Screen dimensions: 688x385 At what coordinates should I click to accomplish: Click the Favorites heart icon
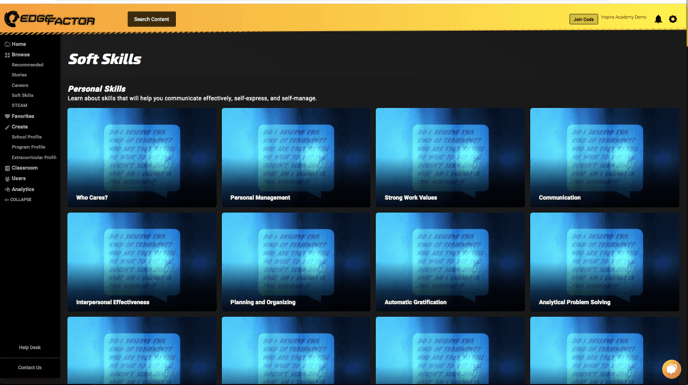pyautogui.click(x=7, y=116)
